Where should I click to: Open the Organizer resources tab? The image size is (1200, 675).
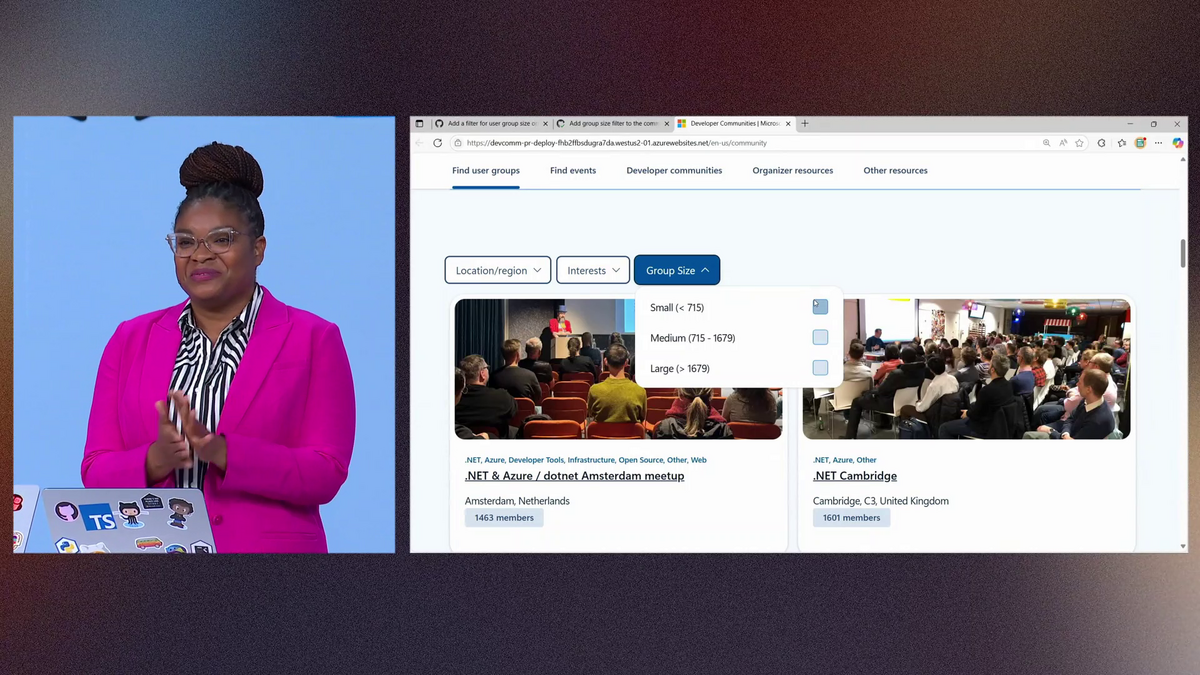[x=793, y=171]
